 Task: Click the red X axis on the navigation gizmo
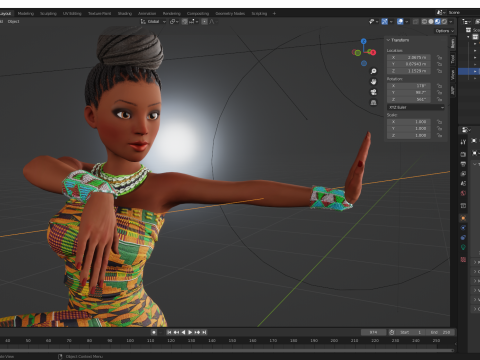(373, 52)
